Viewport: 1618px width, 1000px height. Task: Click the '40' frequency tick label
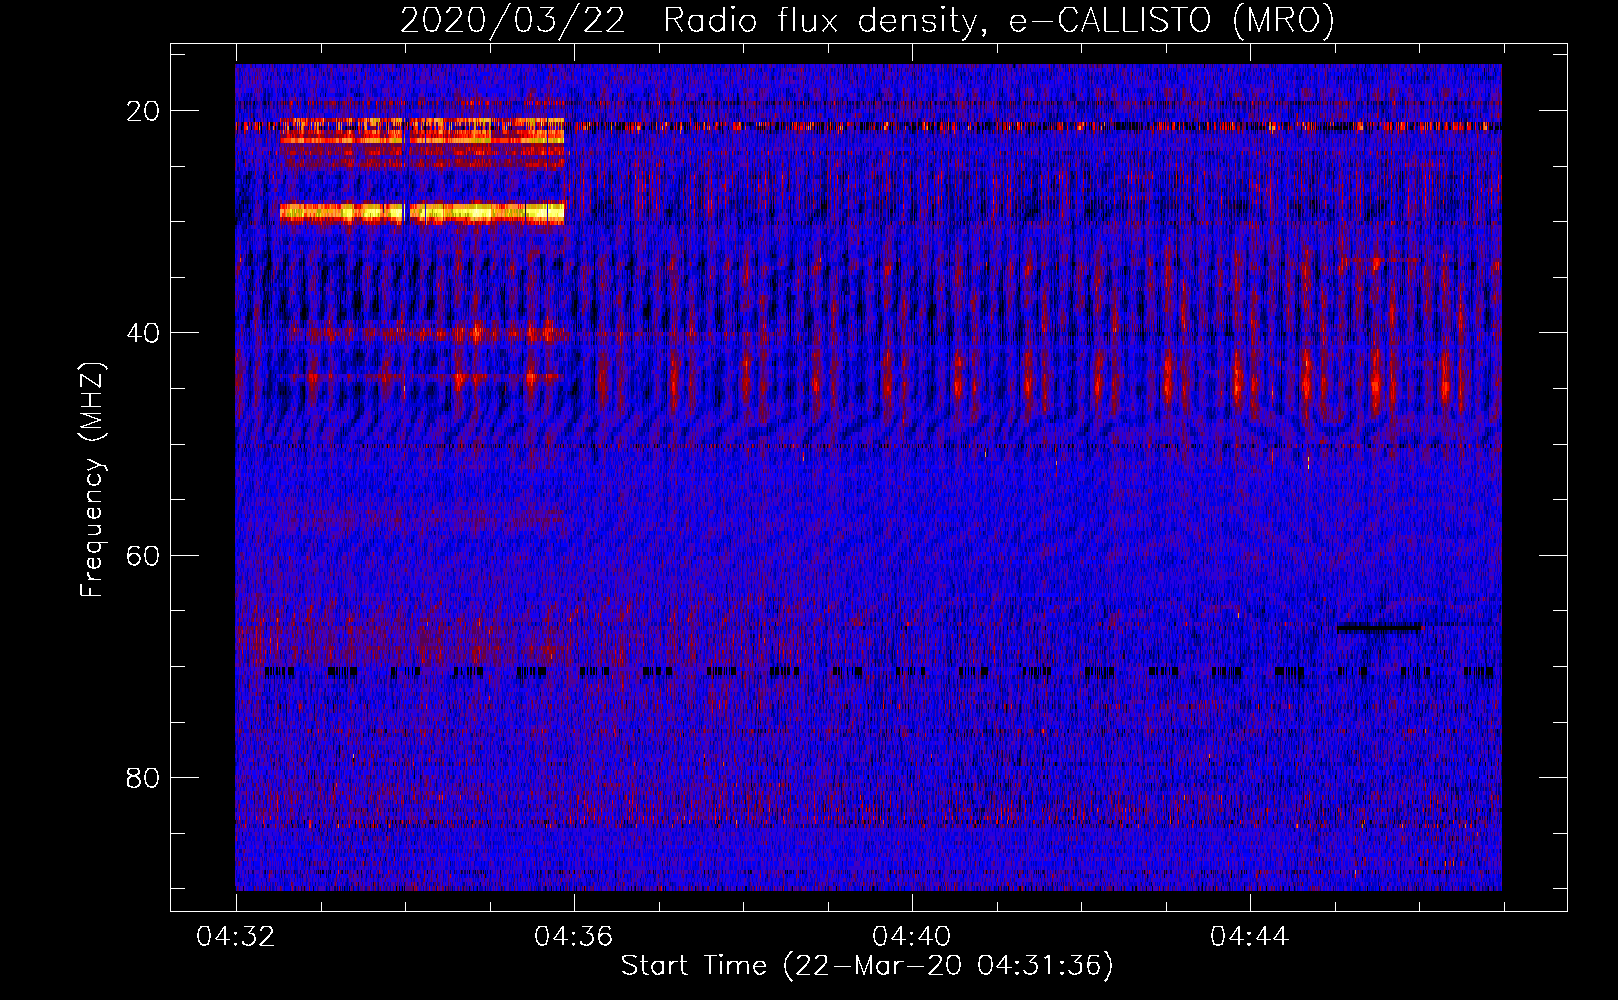[143, 333]
